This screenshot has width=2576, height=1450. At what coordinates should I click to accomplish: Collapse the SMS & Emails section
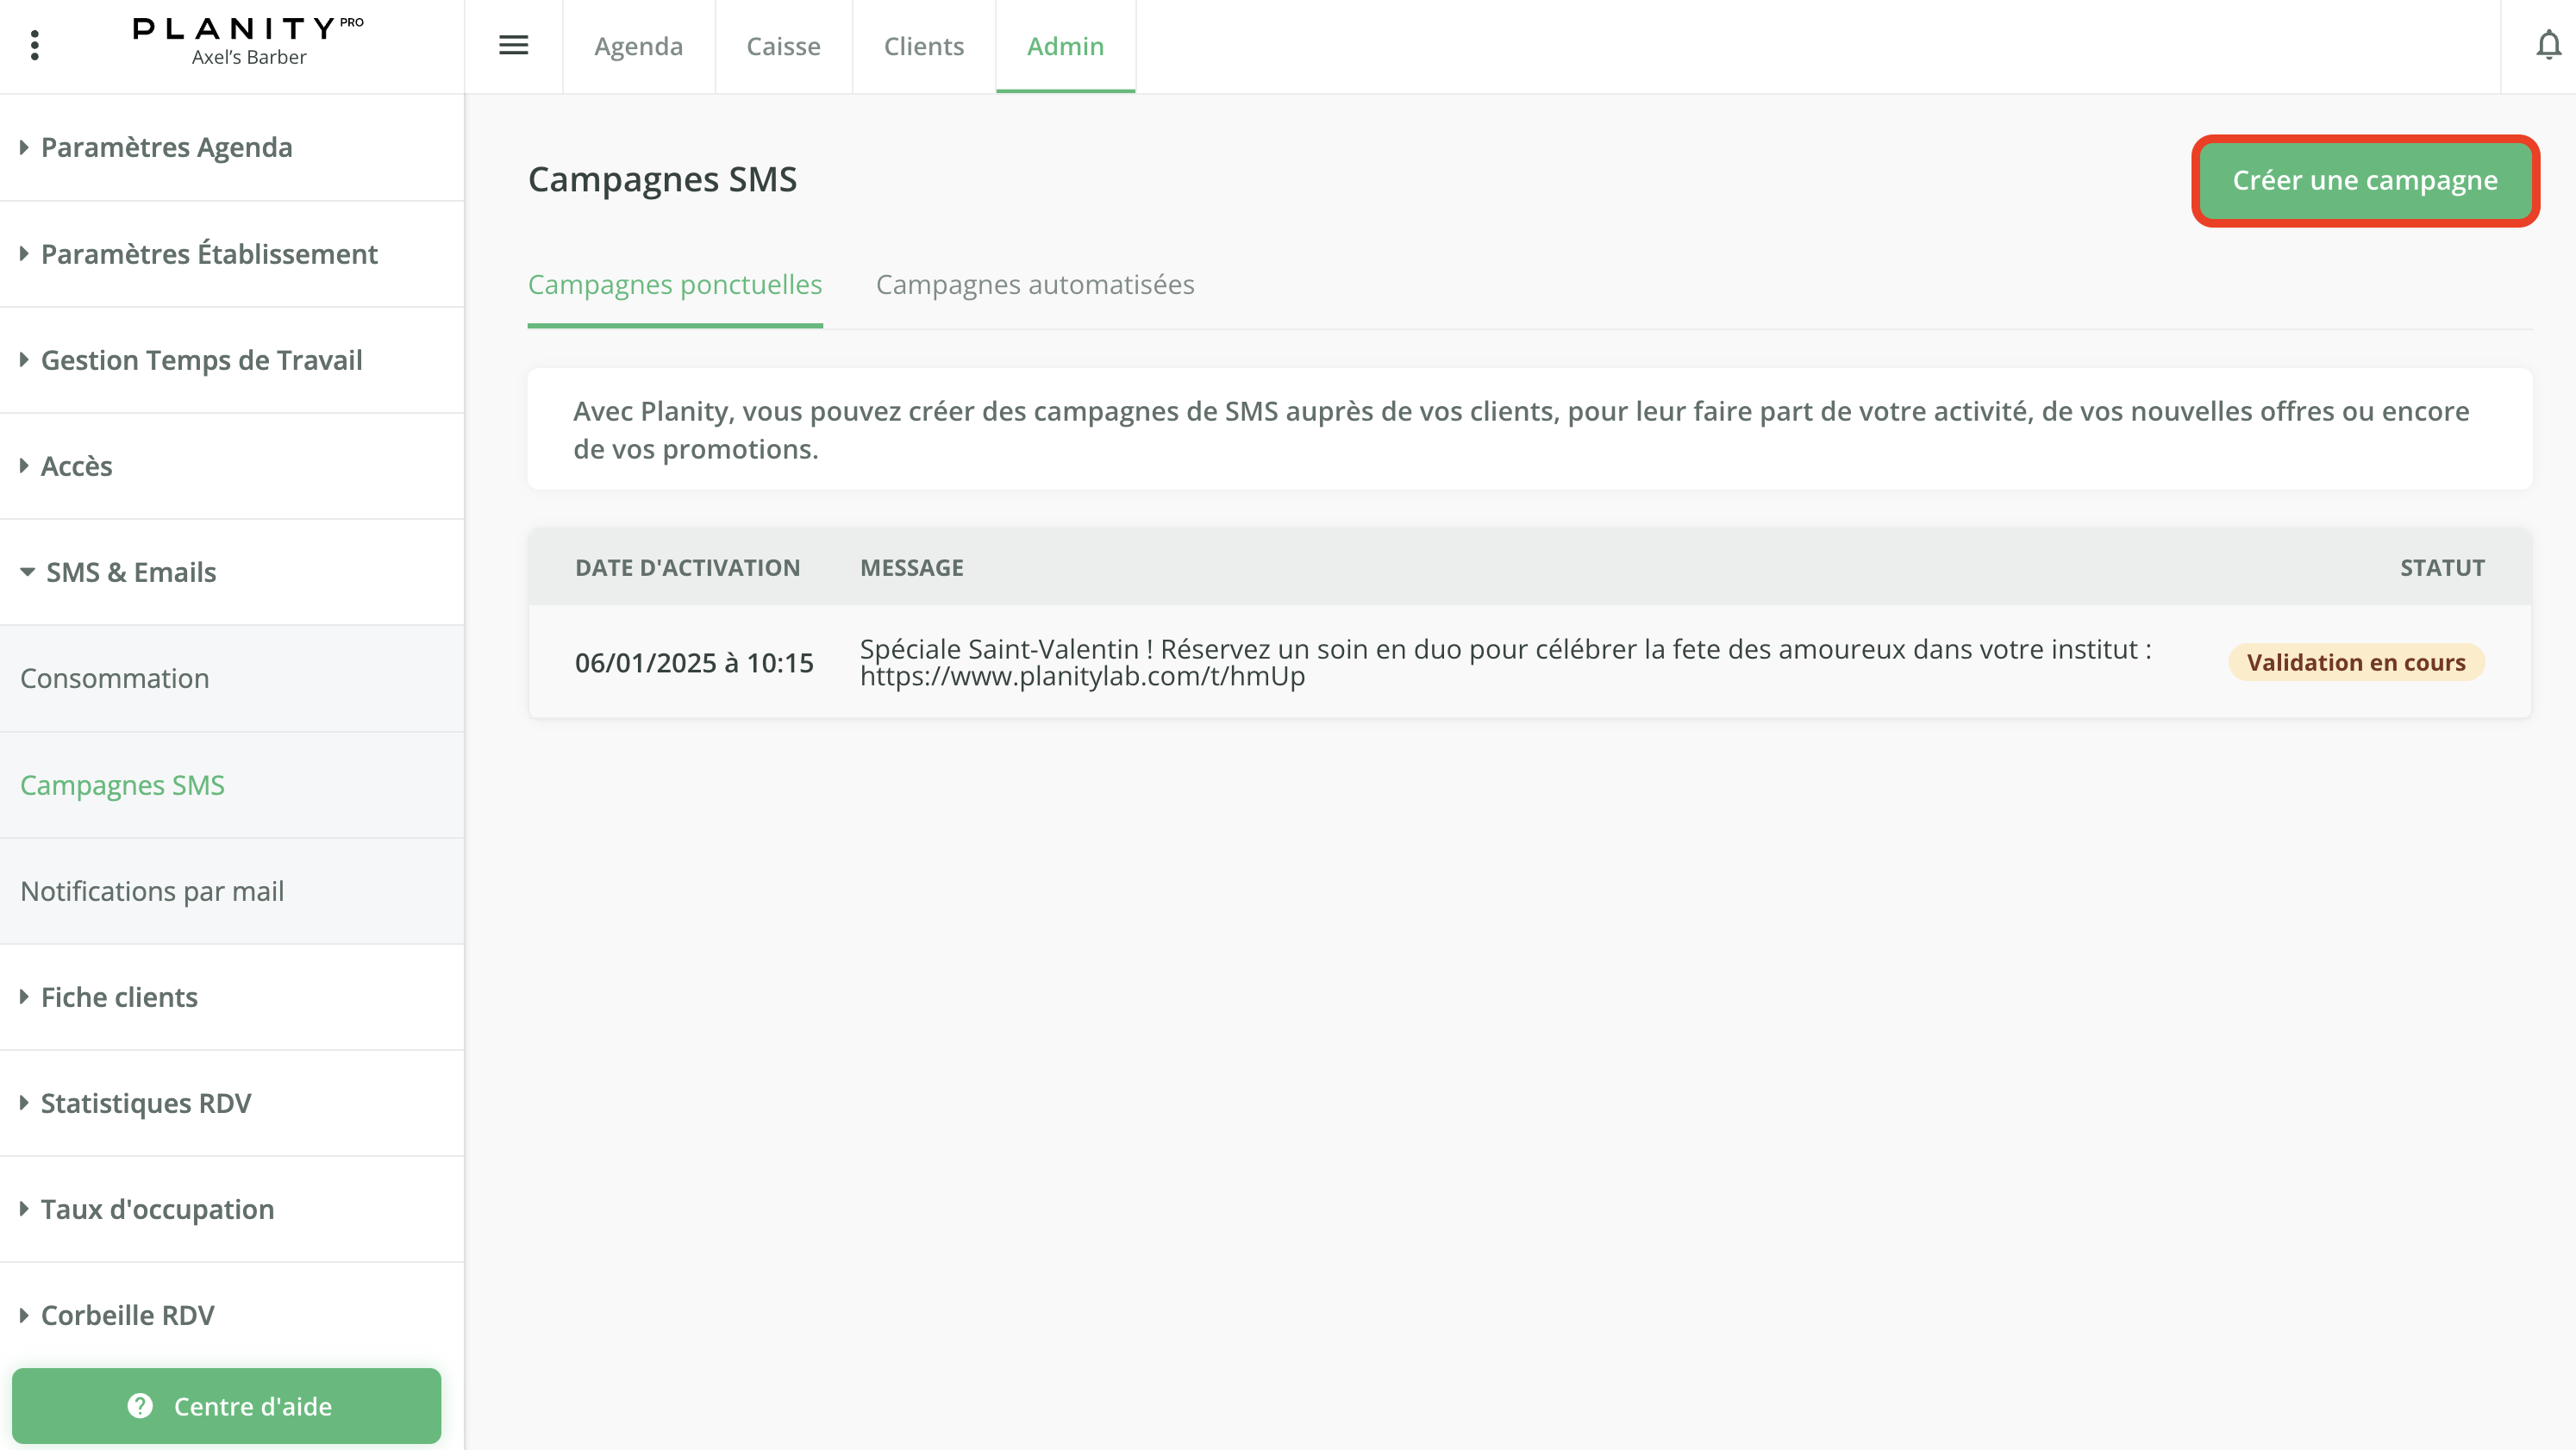click(130, 572)
